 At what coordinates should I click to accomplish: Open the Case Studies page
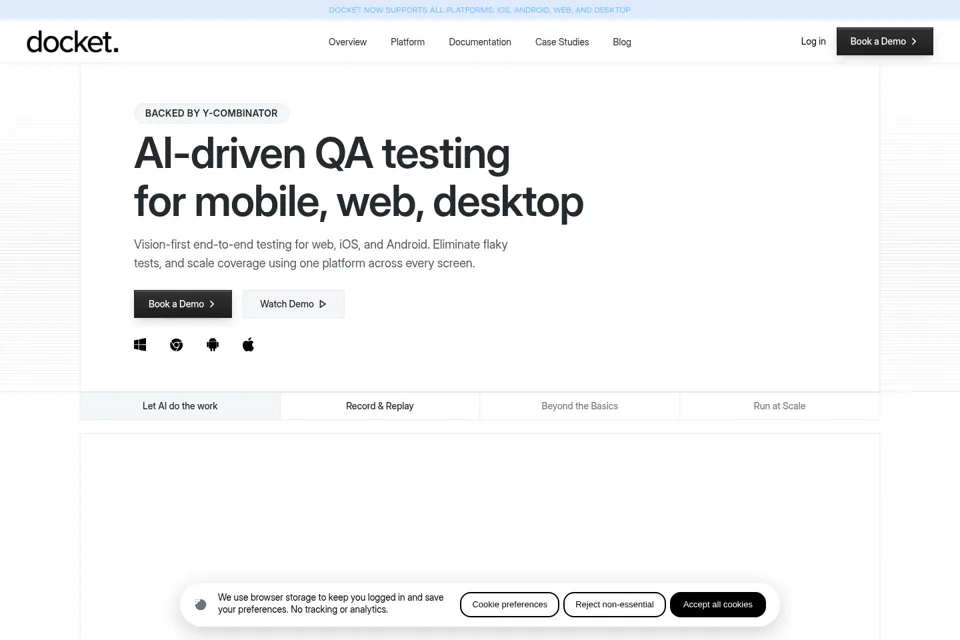click(x=562, y=42)
